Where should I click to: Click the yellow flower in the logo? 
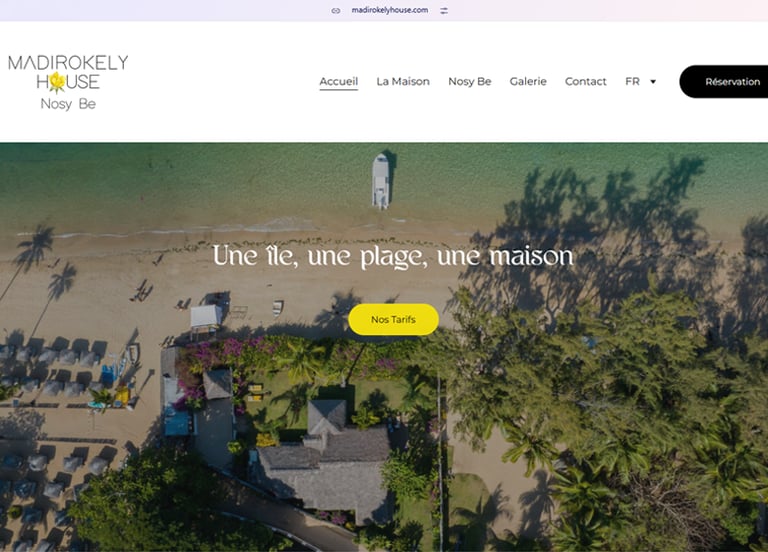[x=57, y=82]
